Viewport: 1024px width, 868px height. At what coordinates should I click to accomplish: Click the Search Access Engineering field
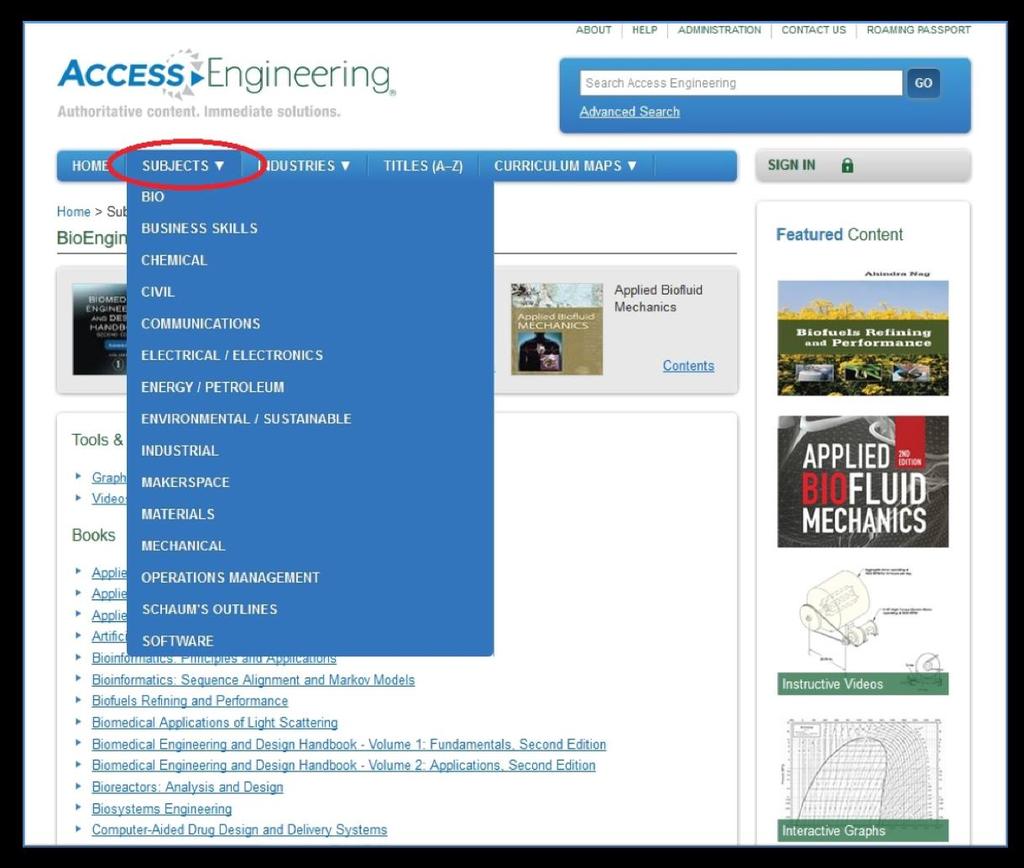(x=741, y=83)
